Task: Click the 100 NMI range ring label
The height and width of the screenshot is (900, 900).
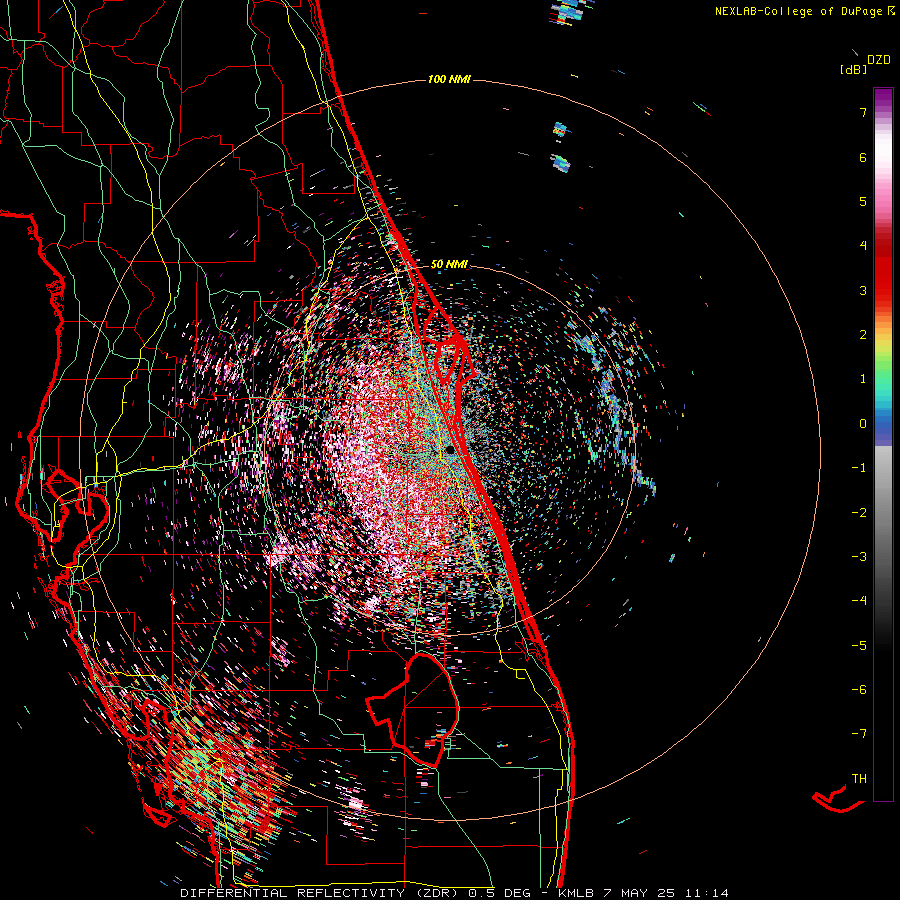Action: (x=449, y=79)
